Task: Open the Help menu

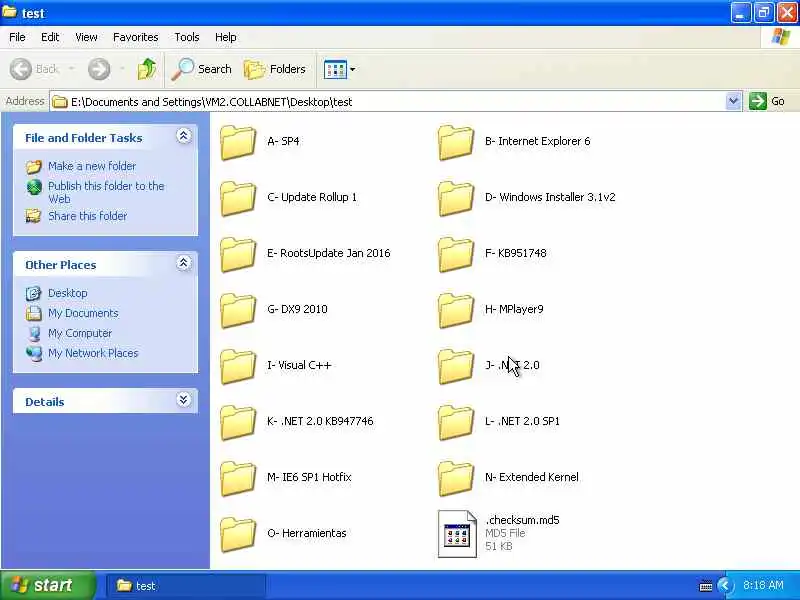Action: coord(226,37)
